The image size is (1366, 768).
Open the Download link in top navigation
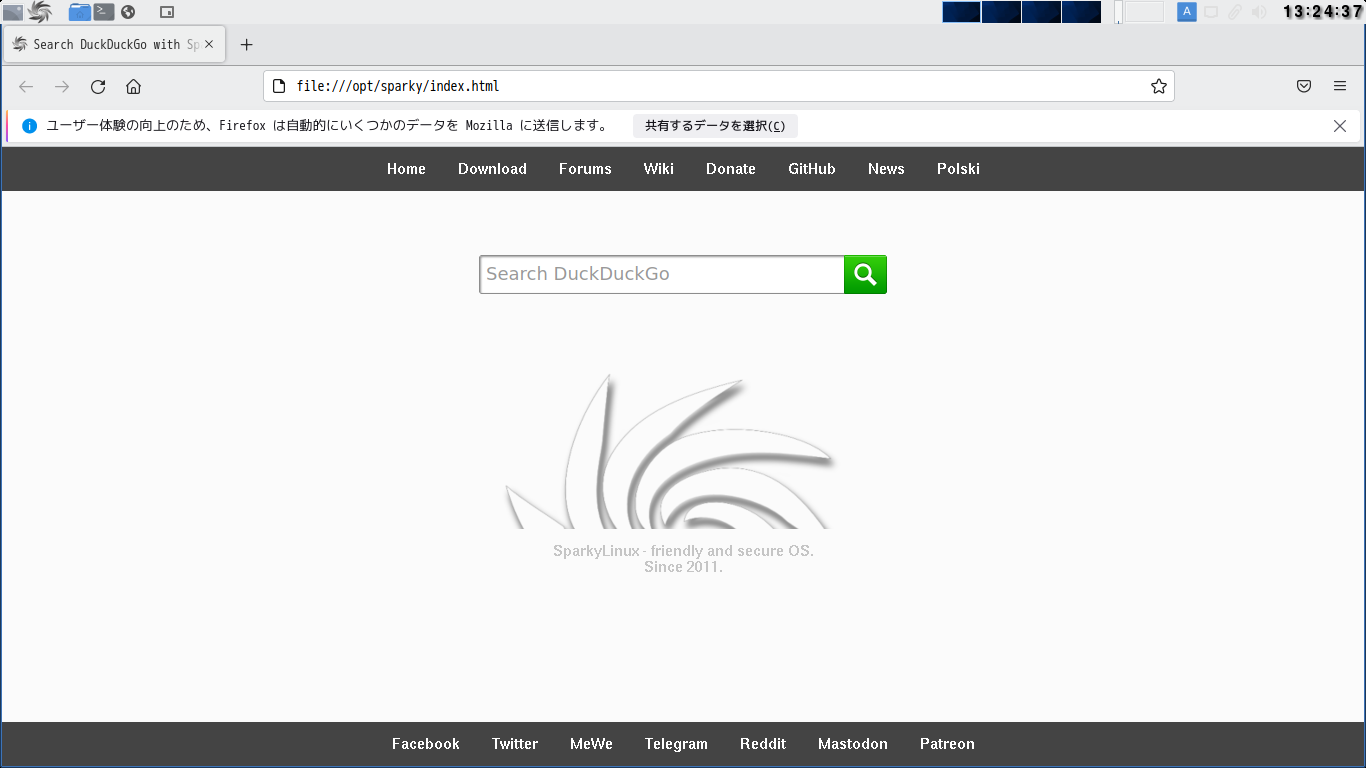pos(492,169)
